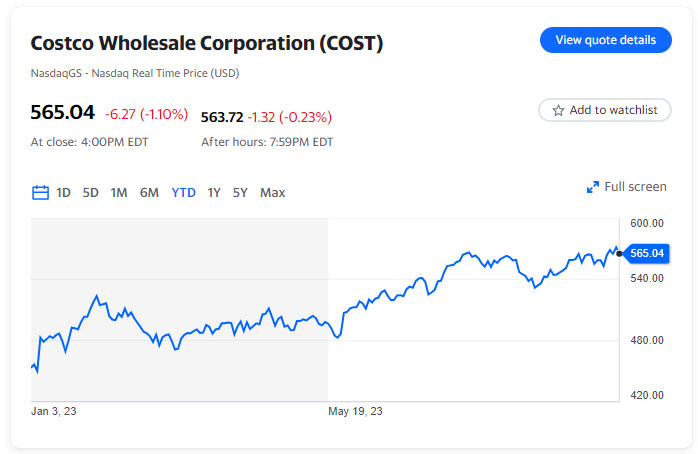698x454 pixels.
Task: Click the star icon for watchlist
Action: (559, 110)
